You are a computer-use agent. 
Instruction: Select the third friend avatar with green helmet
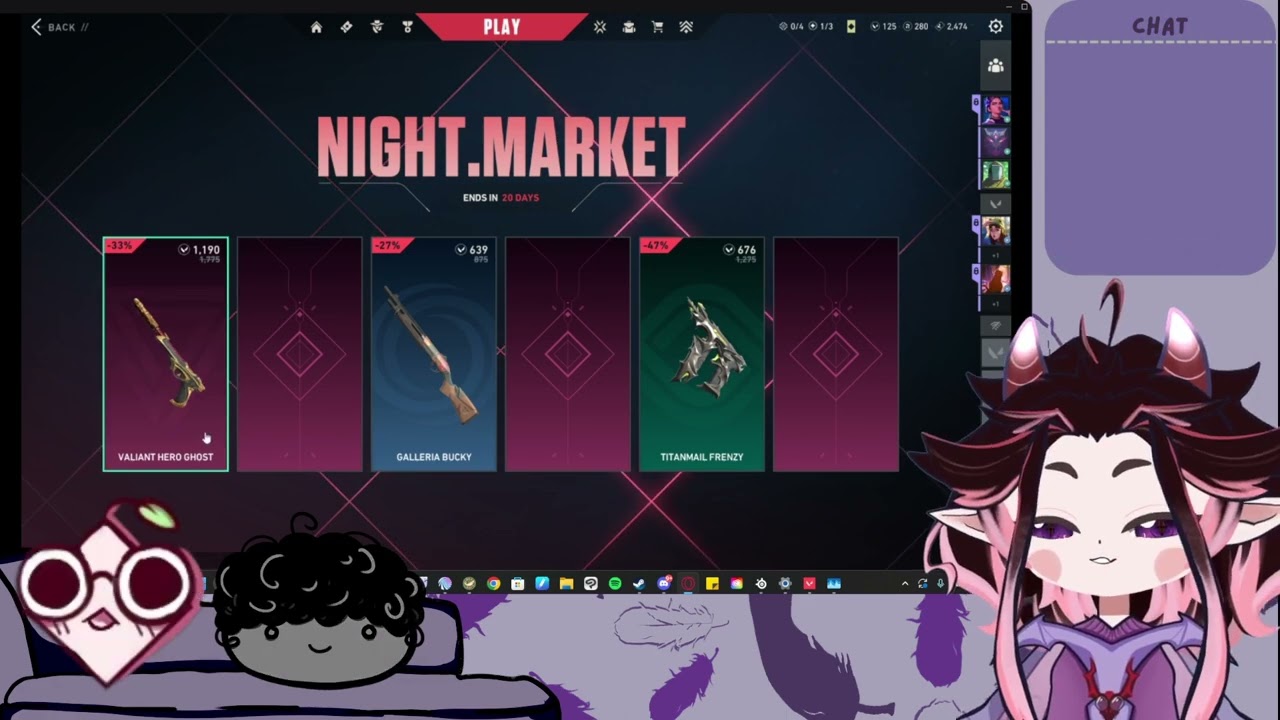tap(995, 175)
